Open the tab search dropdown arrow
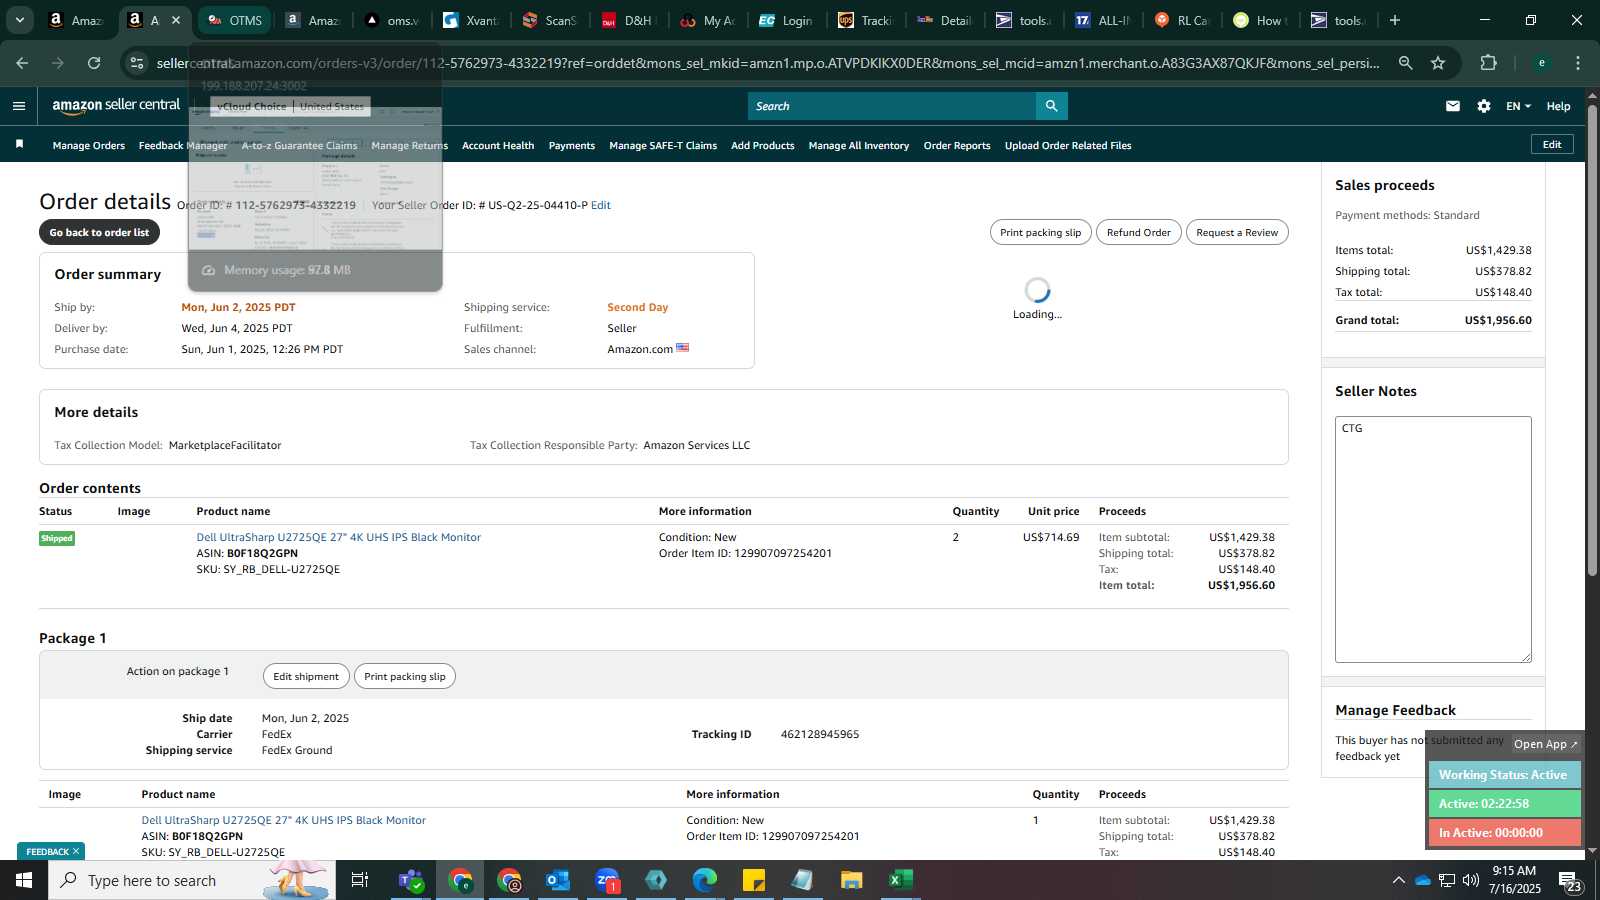Image resolution: width=1600 pixels, height=900 pixels. [19, 20]
